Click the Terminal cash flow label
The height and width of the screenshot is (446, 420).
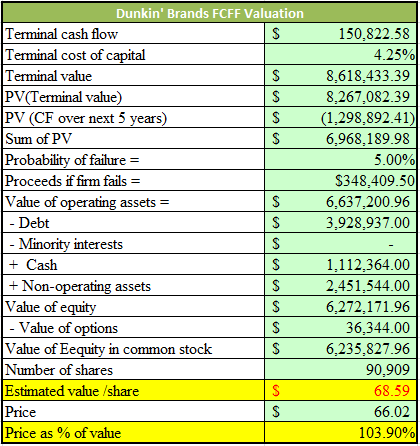pos(62,34)
